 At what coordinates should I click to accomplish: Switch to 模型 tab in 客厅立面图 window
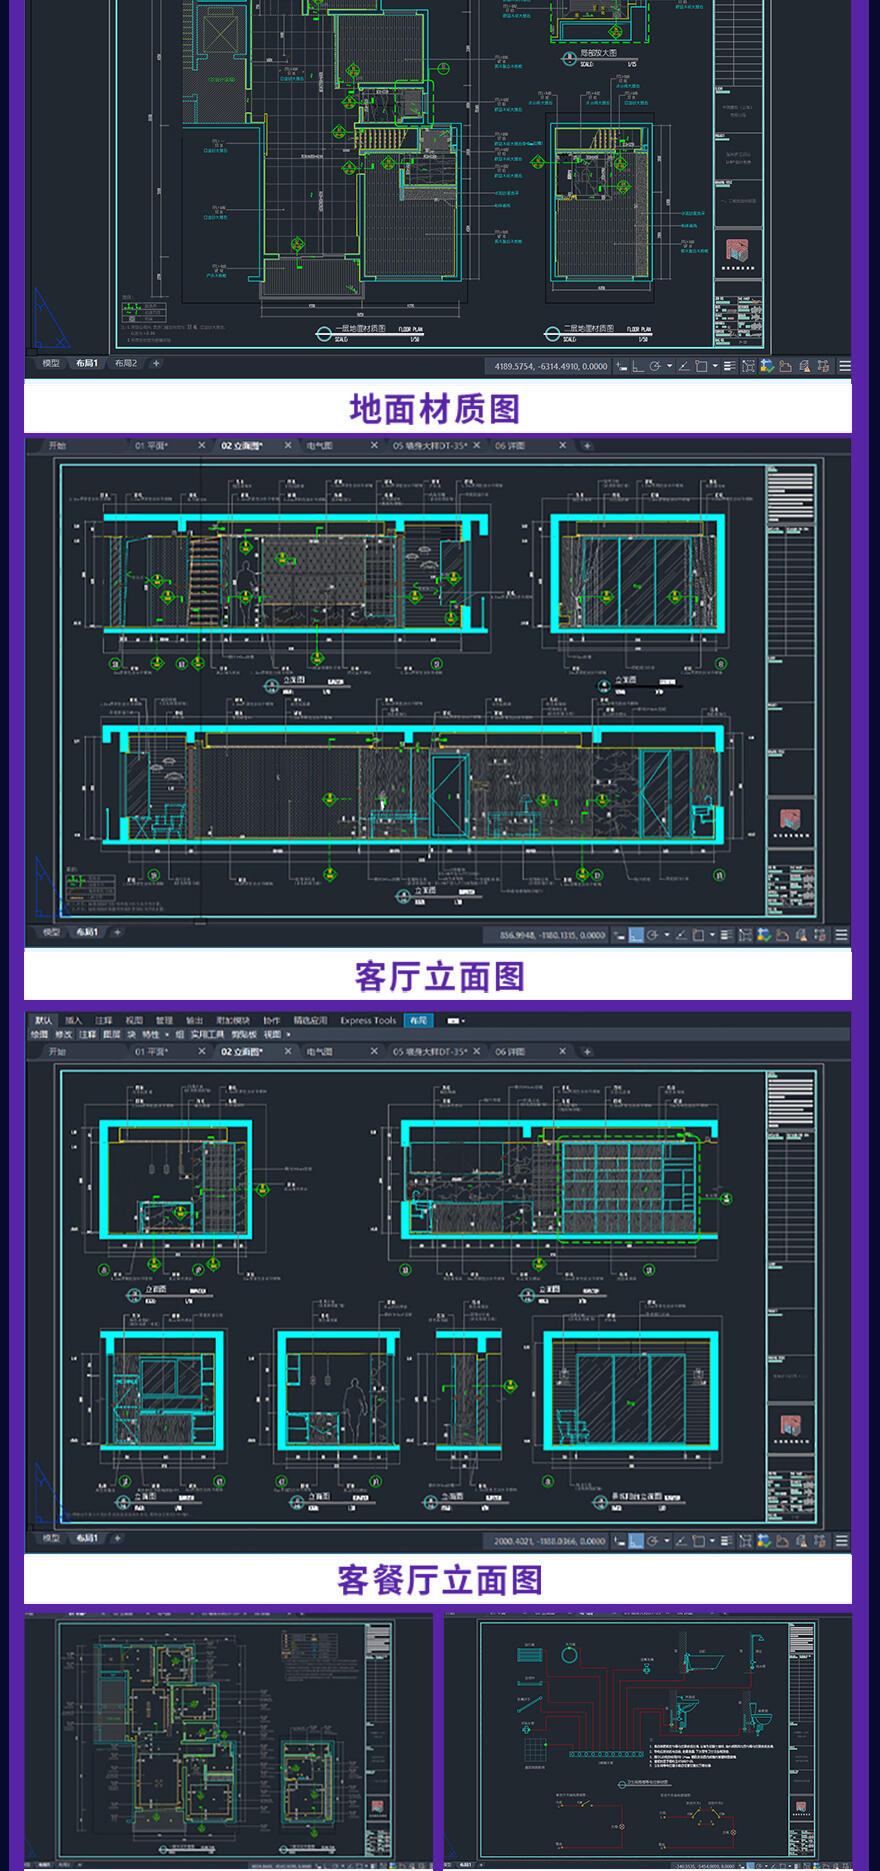pyautogui.click(x=51, y=932)
